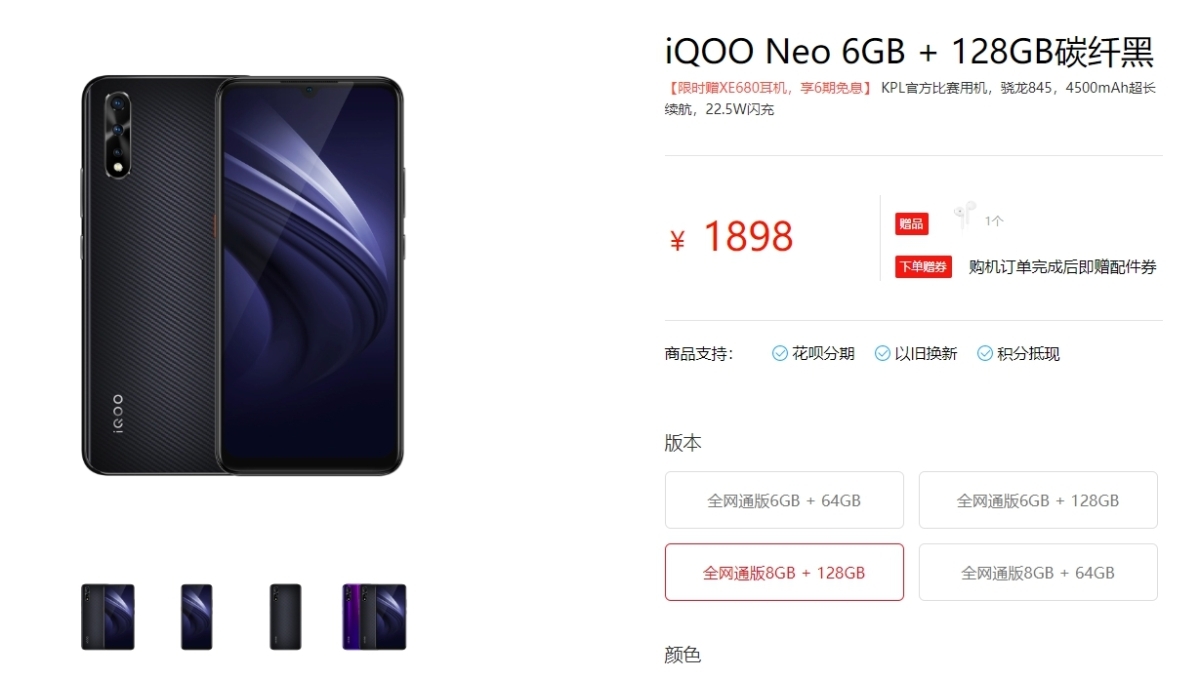1200x678 pixels.
Task: Click the red 赠品 badge
Action: click(911, 224)
